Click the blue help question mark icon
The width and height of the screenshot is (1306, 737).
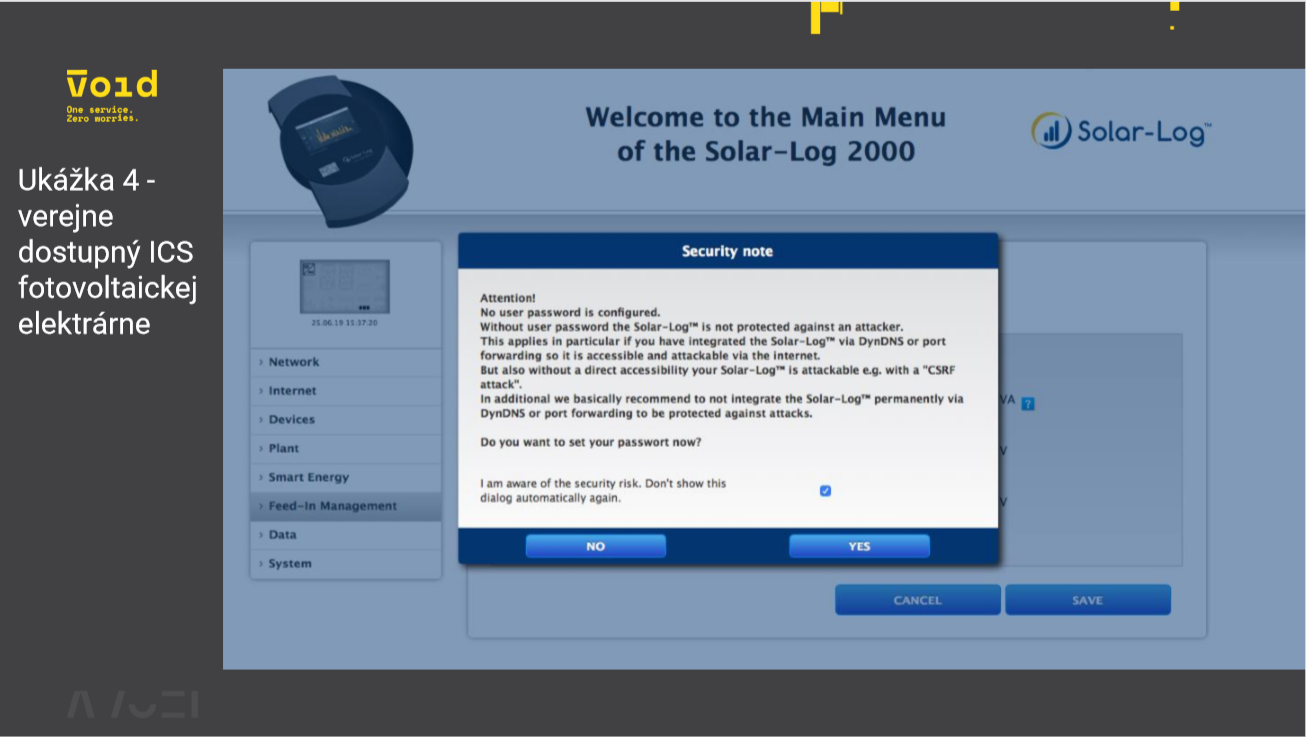click(x=1028, y=404)
